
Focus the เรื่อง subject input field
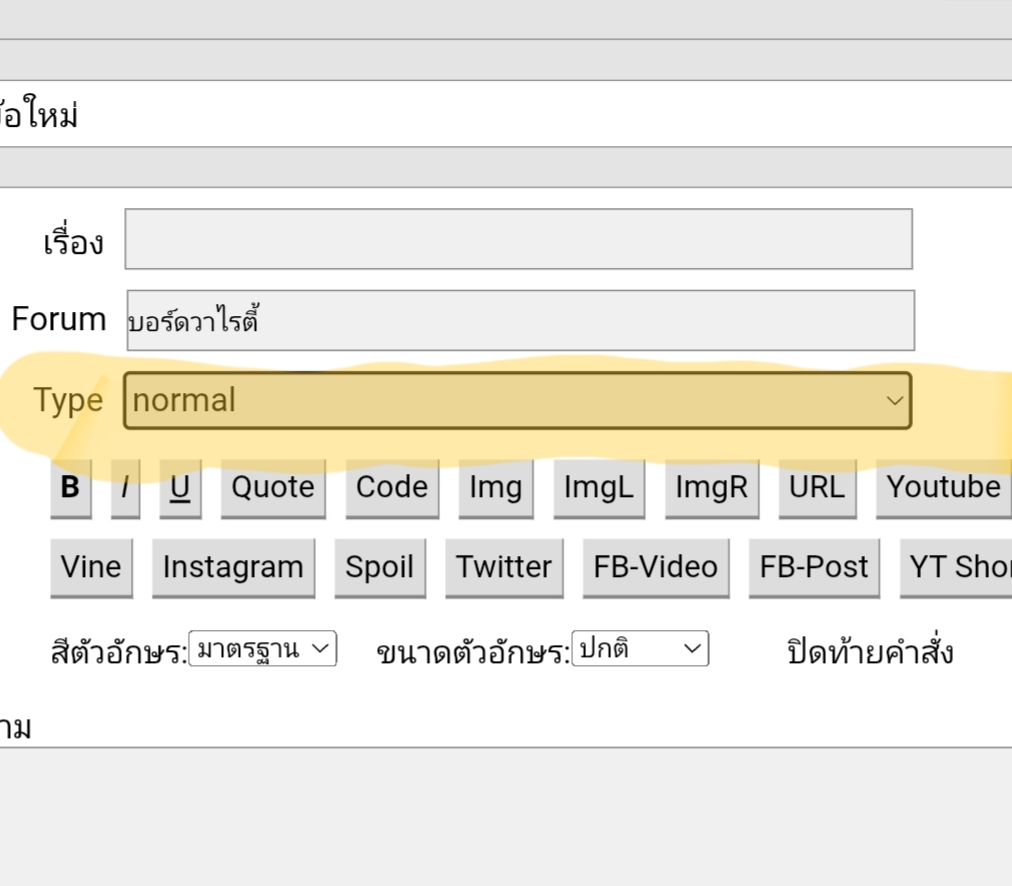[518, 239]
